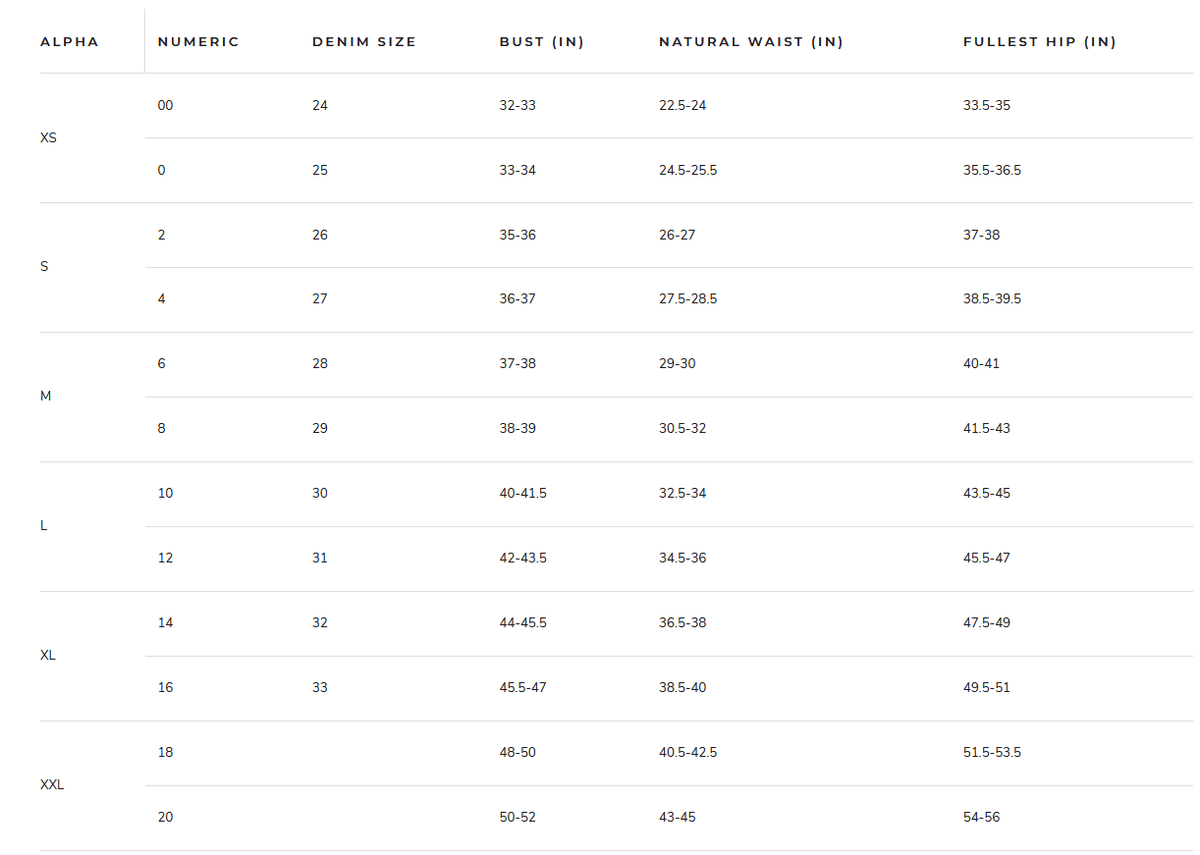1200x855 pixels.
Task: Select the L alpha size label
Action: coord(44,526)
